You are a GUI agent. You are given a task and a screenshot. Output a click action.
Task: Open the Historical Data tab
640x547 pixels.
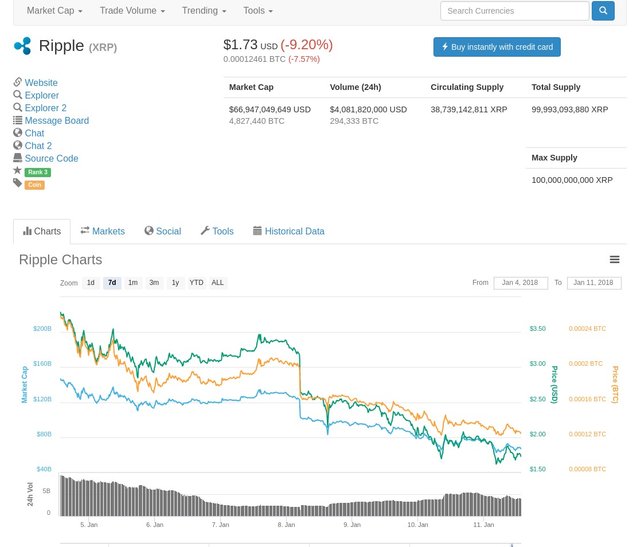click(288, 231)
